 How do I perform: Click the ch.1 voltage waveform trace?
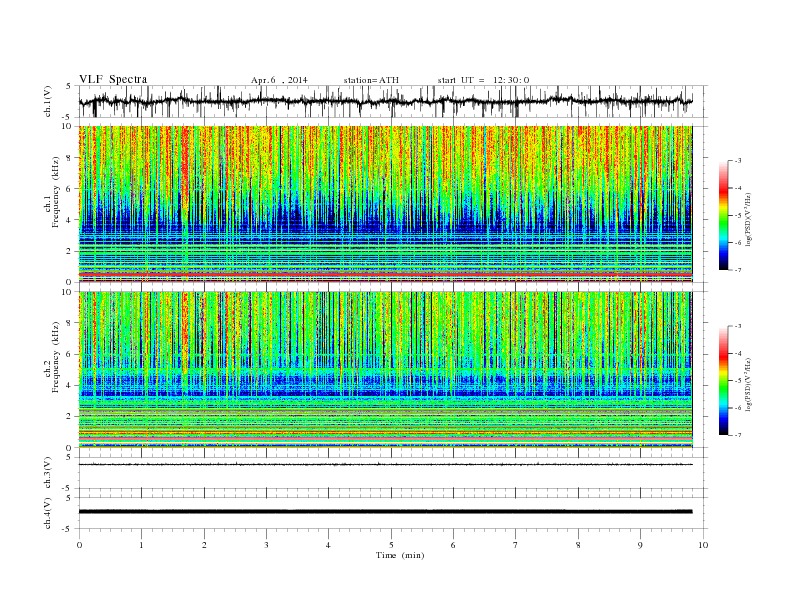pyautogui.click(x=385, y=101)
